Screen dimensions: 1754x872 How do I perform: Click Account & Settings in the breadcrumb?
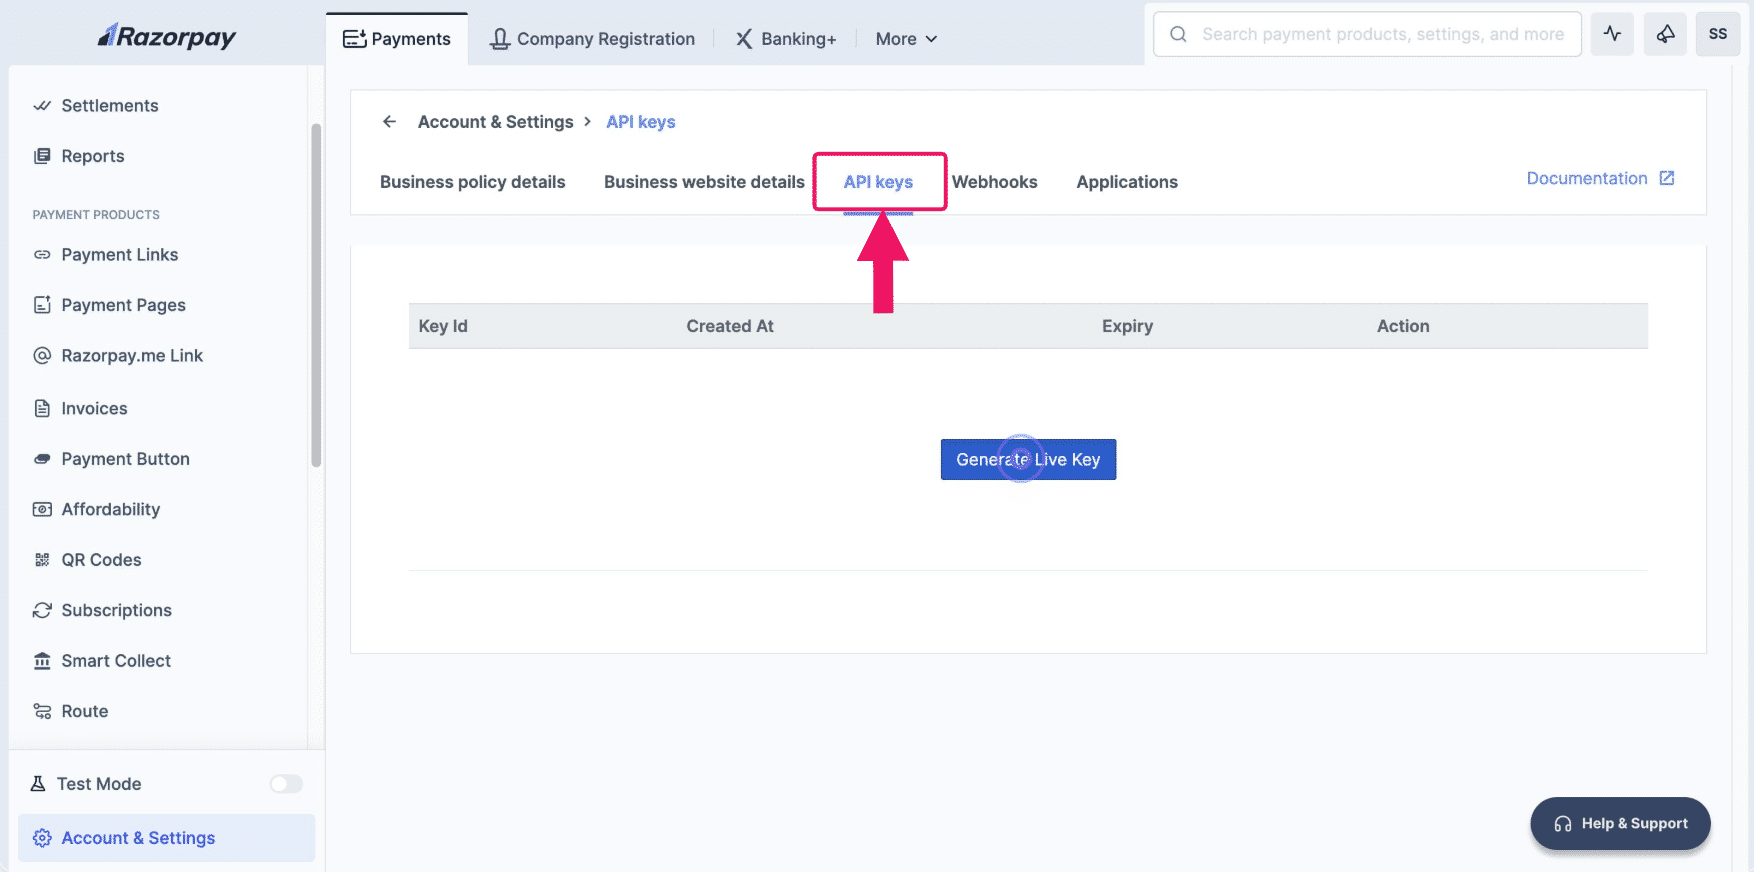coord(496,122)
